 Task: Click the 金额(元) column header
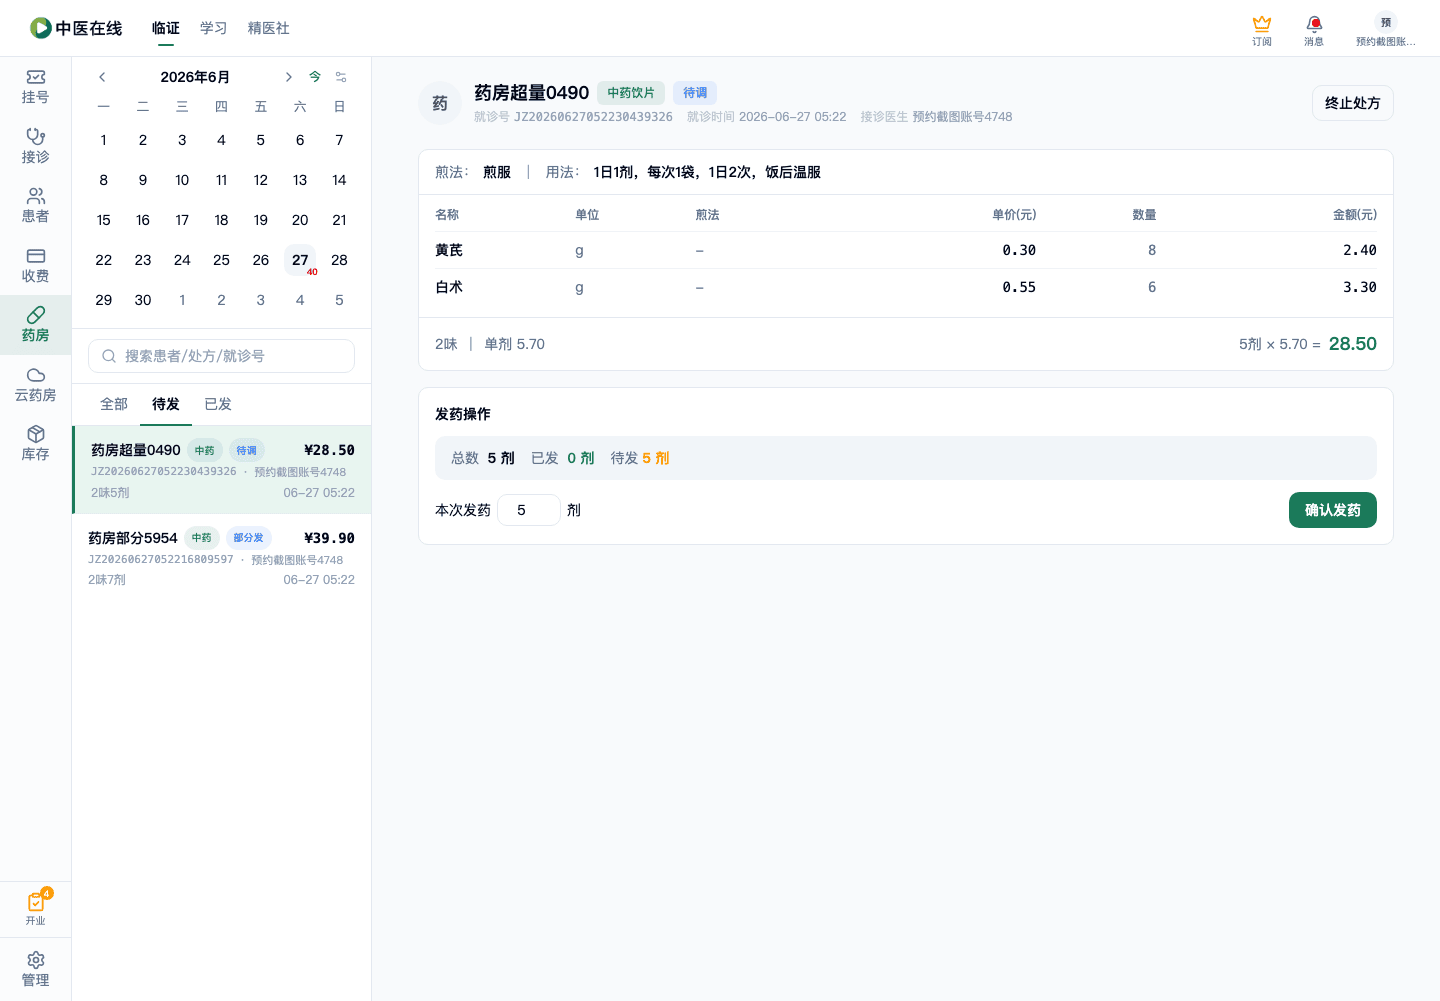tap(1354, 215)
